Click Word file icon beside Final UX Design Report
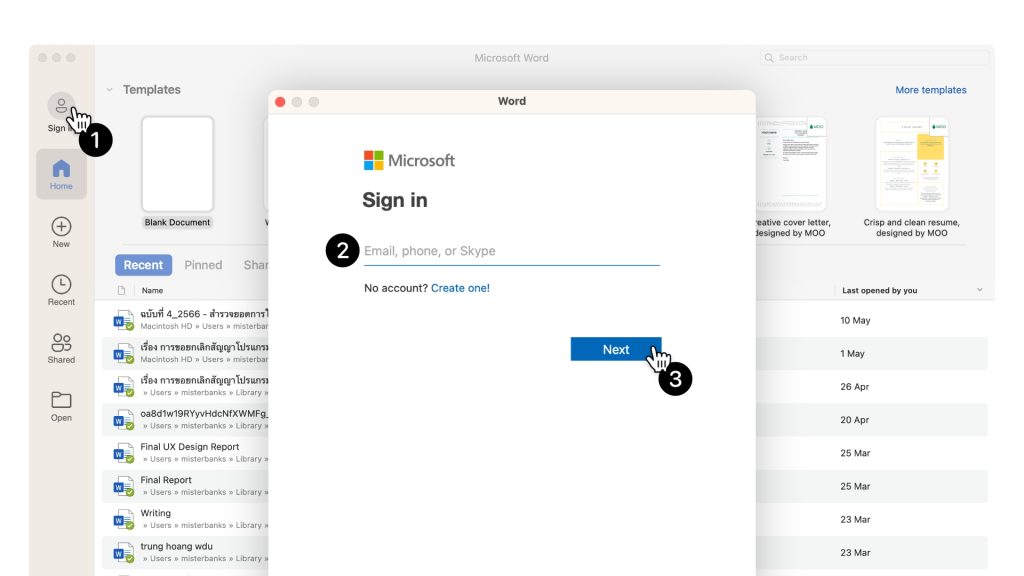Image resolution: width=1024 pixels, height=576 pixels. point(123,453)
